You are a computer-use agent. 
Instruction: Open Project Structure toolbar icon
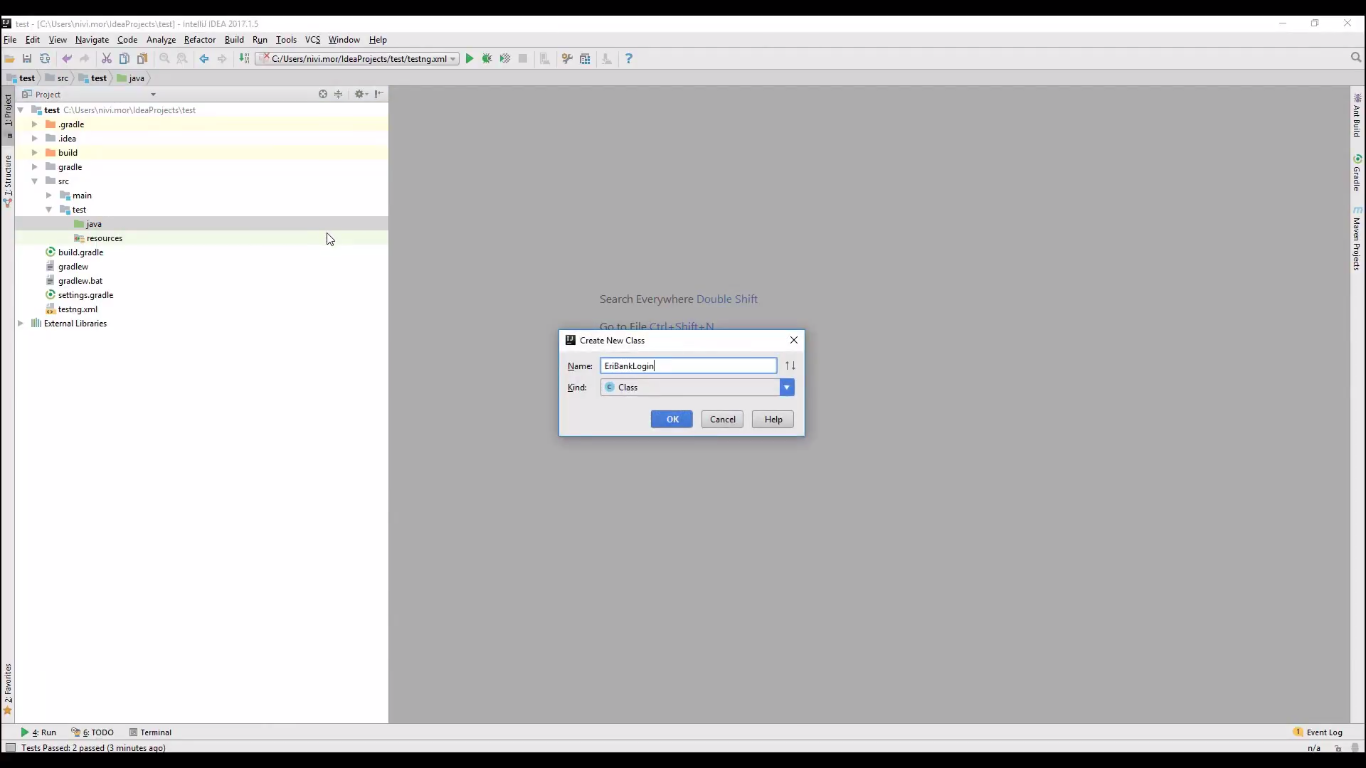585,59
